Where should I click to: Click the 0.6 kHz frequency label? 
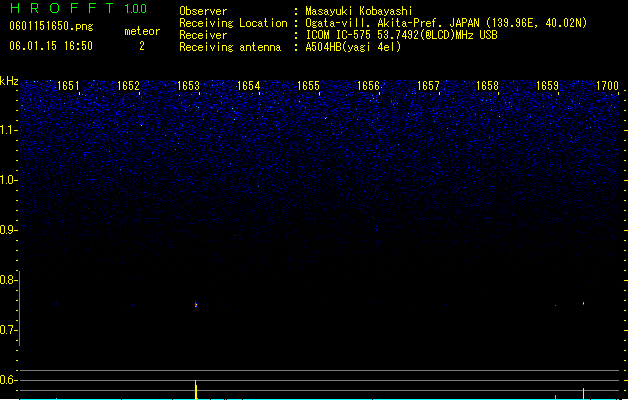point(8,380)
